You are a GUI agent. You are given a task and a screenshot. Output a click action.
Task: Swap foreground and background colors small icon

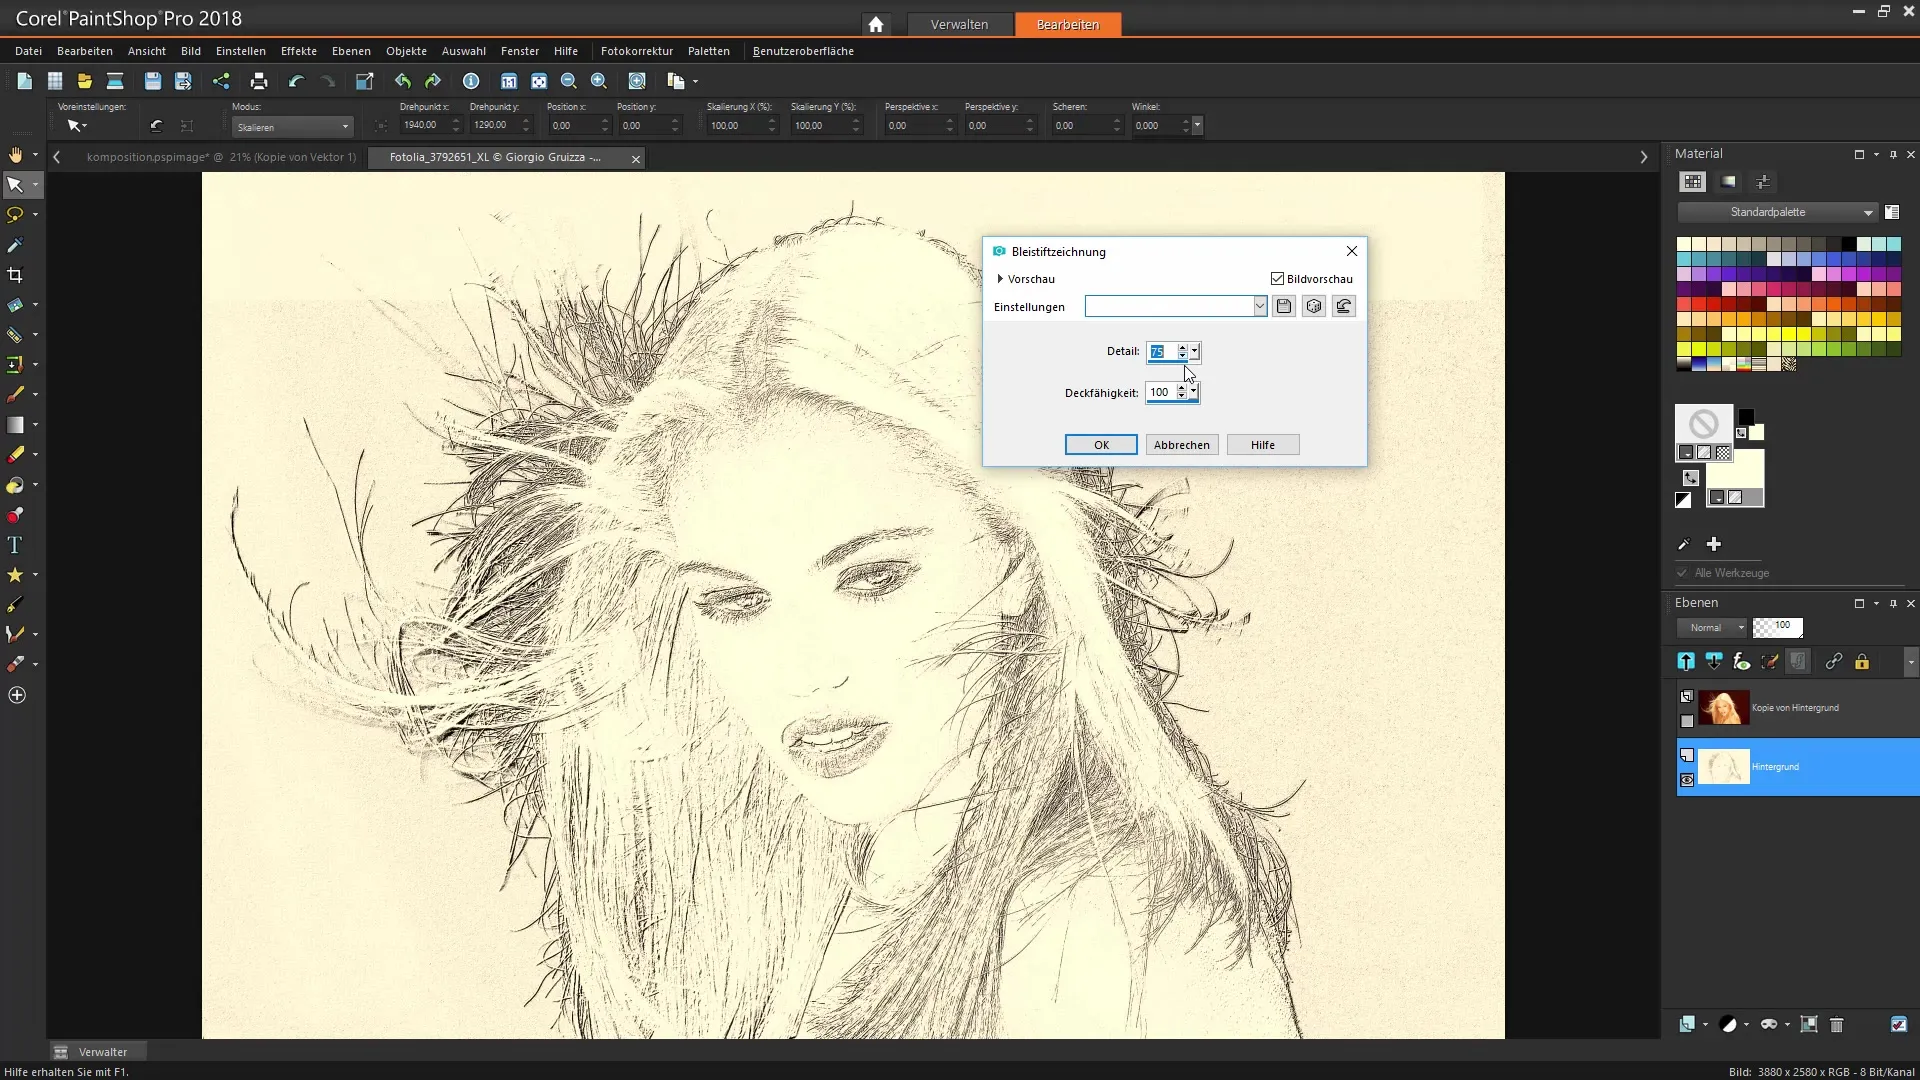point(1741,433)
